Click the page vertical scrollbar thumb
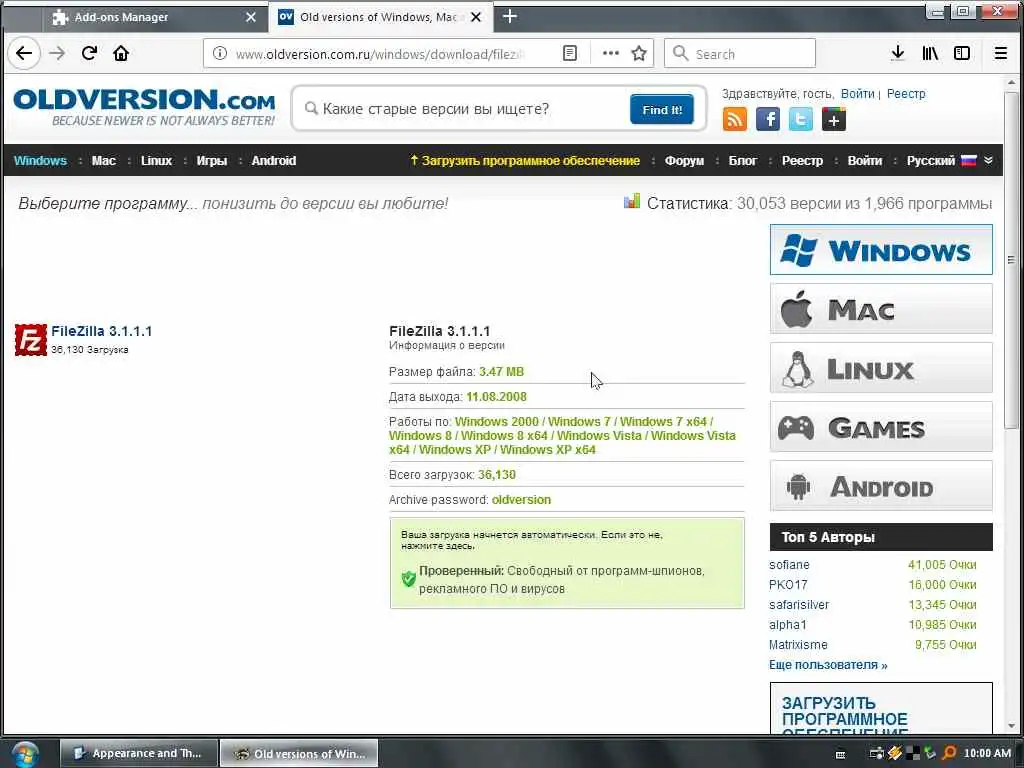1024x768 pixels. 1012,259
